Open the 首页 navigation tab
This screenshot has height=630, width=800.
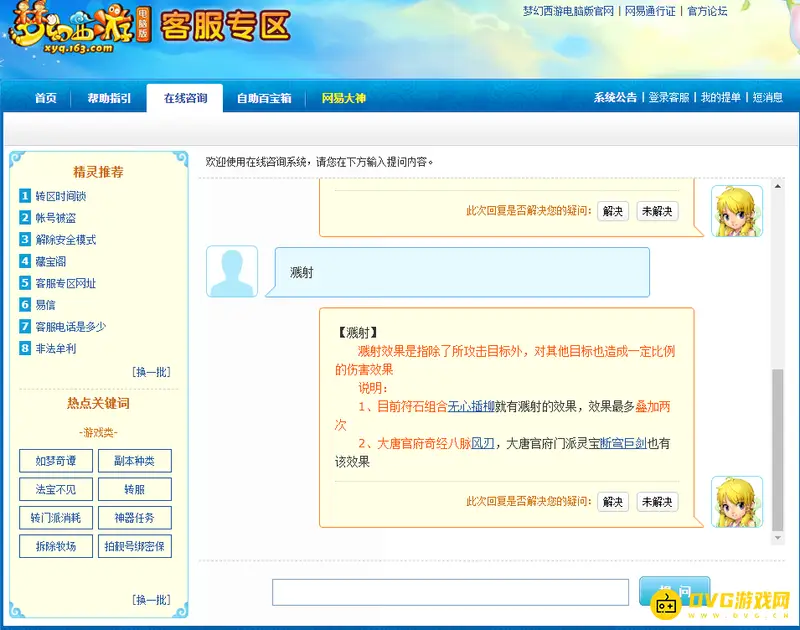coord(46,98)
